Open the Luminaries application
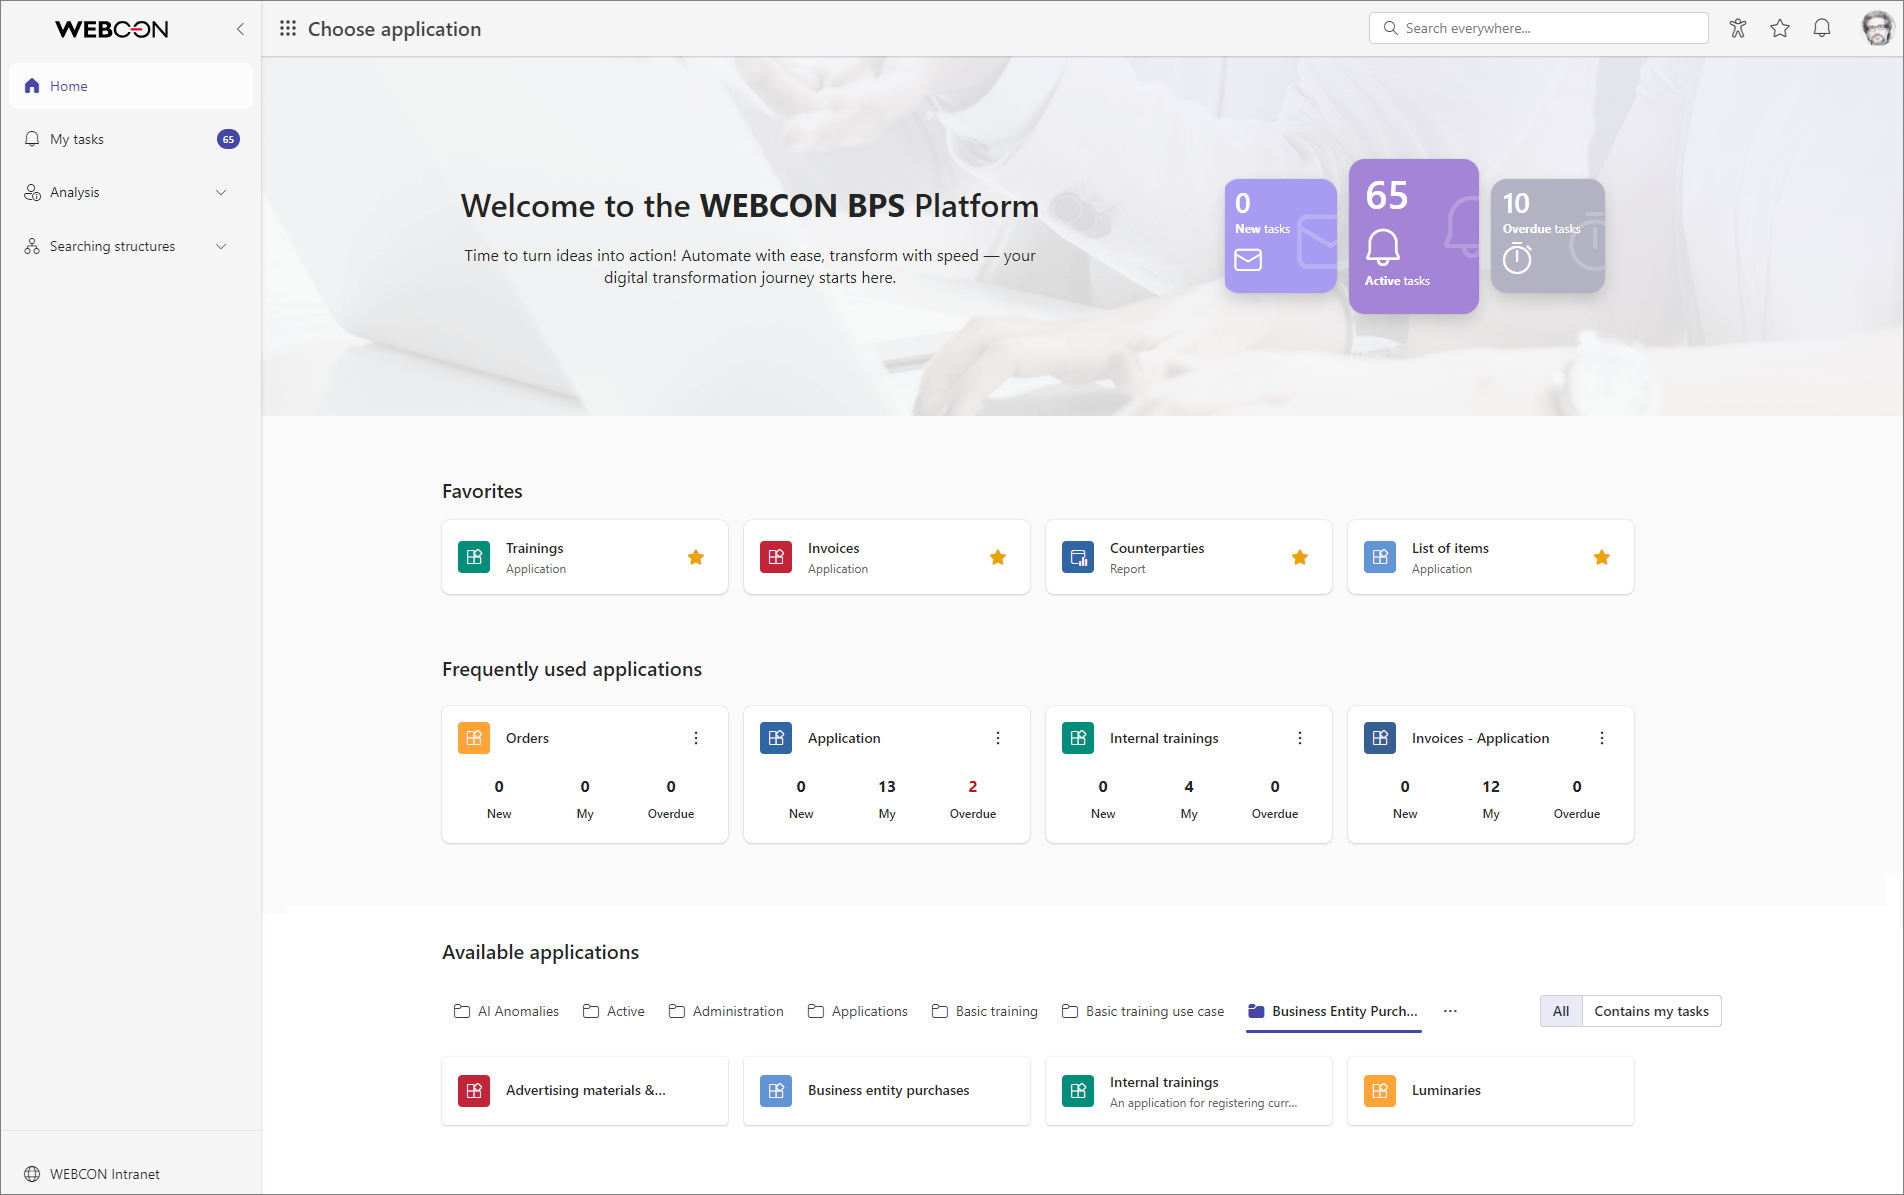 click(x=1491, y=1090)
